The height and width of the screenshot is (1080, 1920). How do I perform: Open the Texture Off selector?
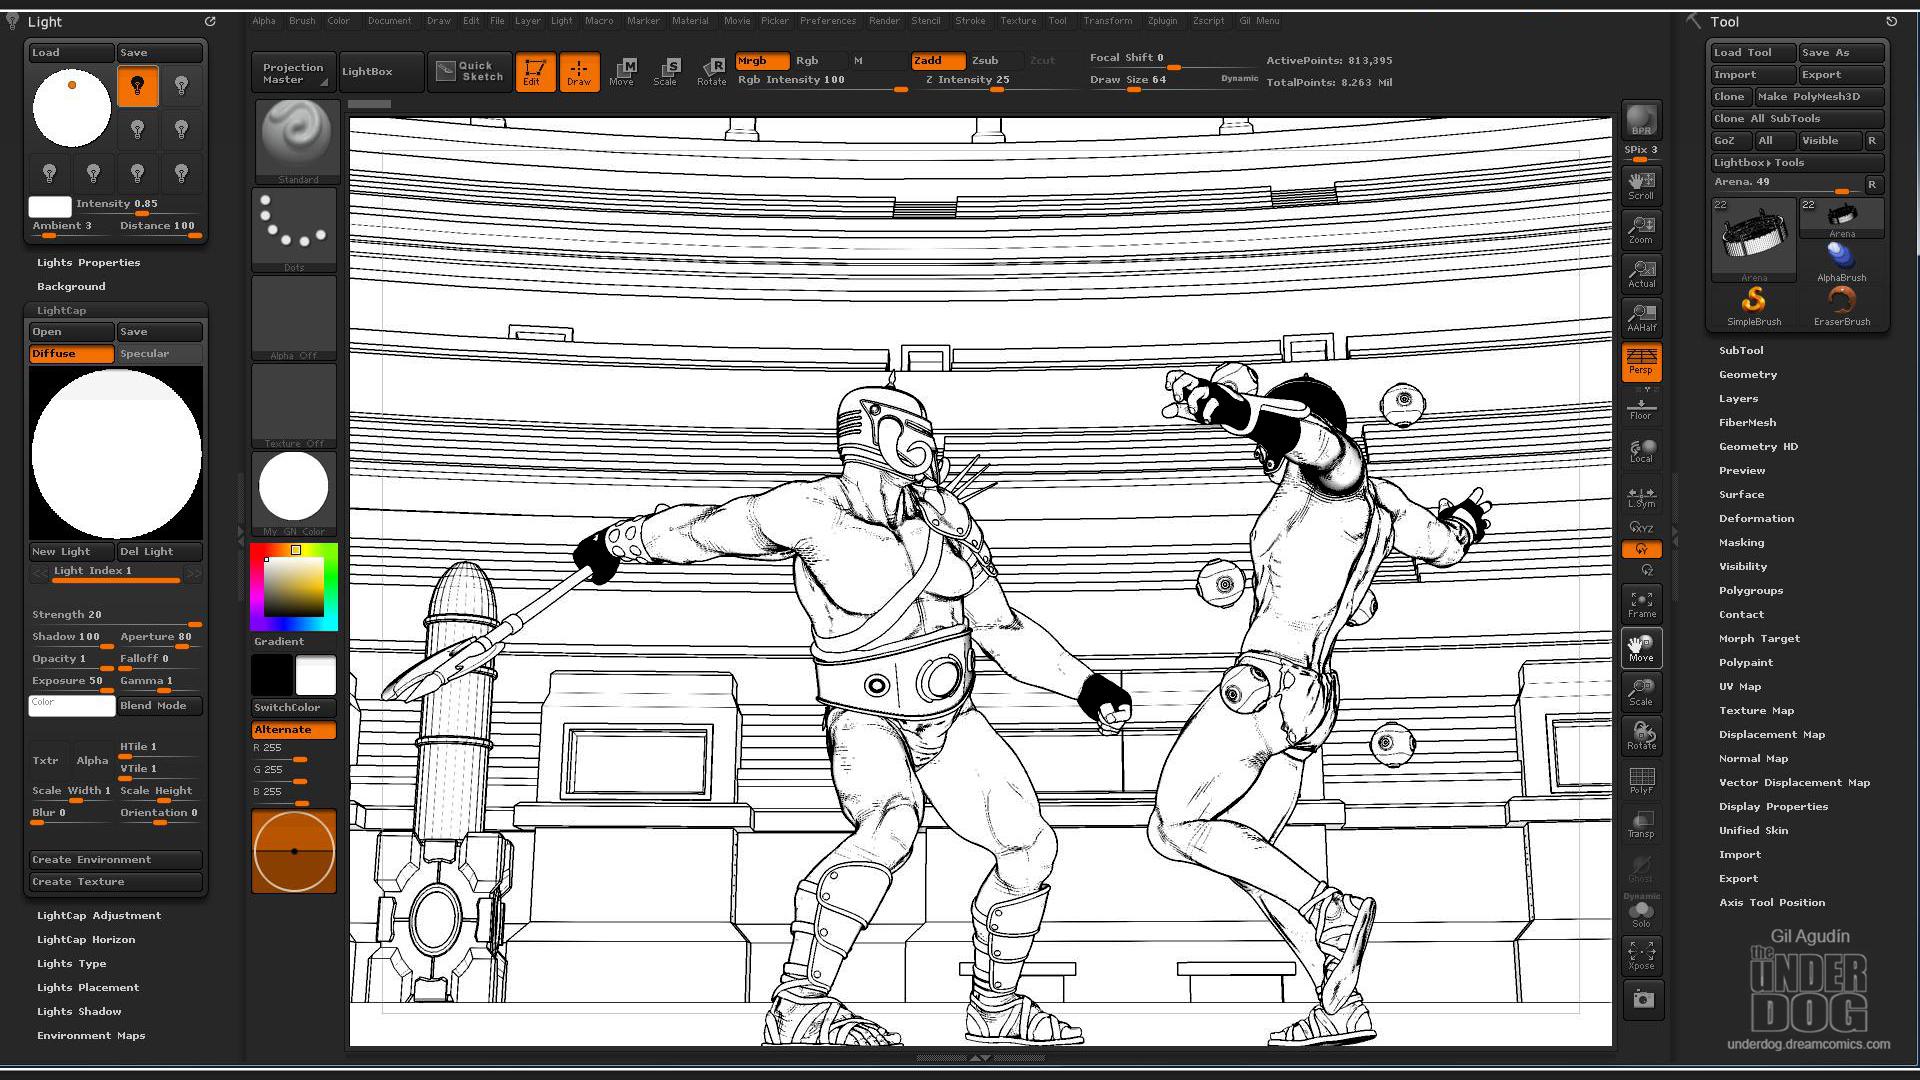coord(294,405)
